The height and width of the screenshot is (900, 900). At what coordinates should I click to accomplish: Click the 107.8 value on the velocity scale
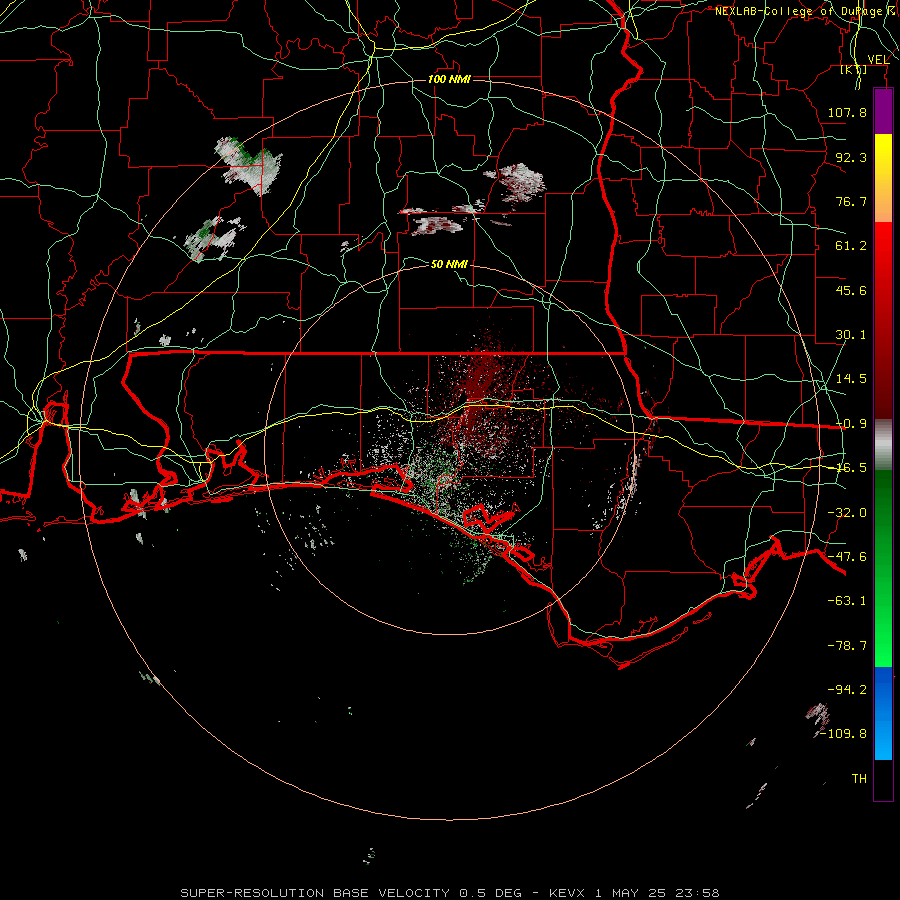tap(847, 112)
